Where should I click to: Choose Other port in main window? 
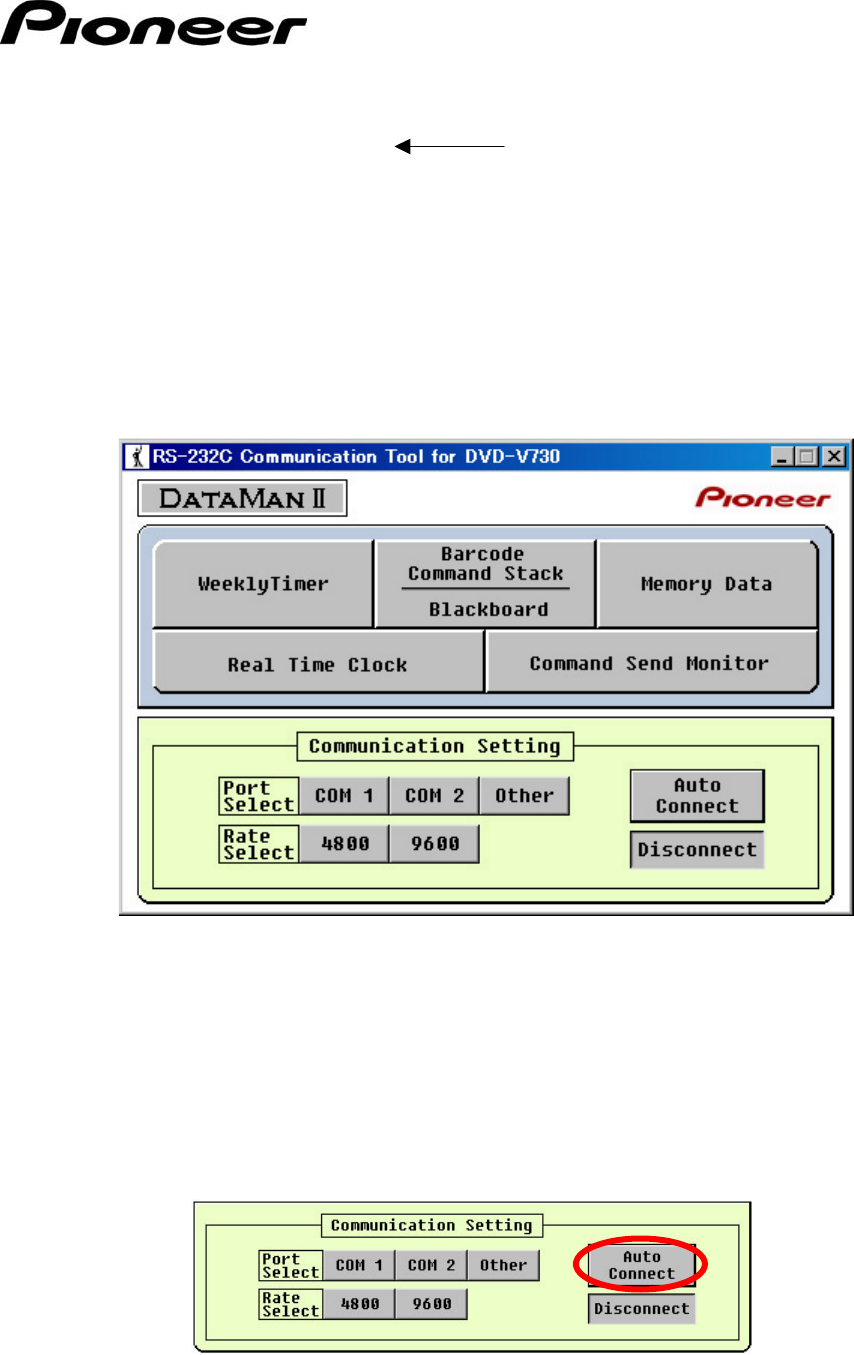click(x=524, y=796)
